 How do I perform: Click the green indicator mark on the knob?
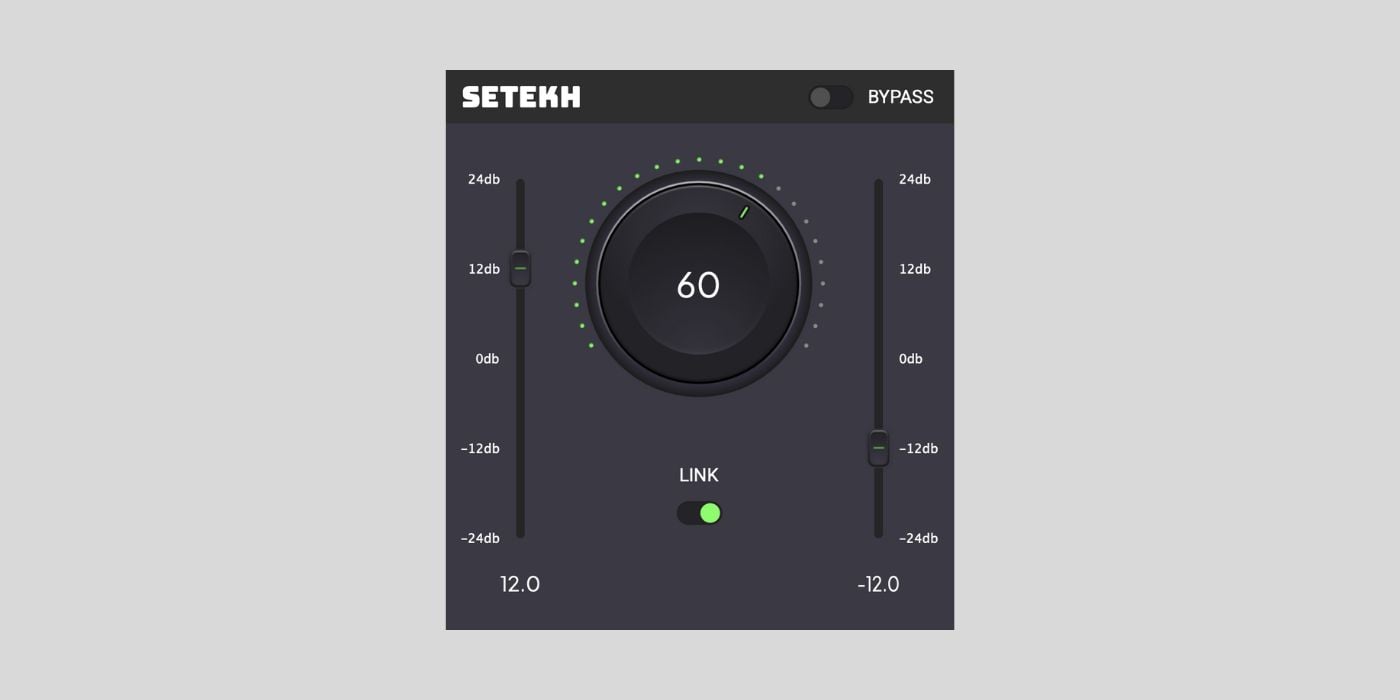click(744, 212)
